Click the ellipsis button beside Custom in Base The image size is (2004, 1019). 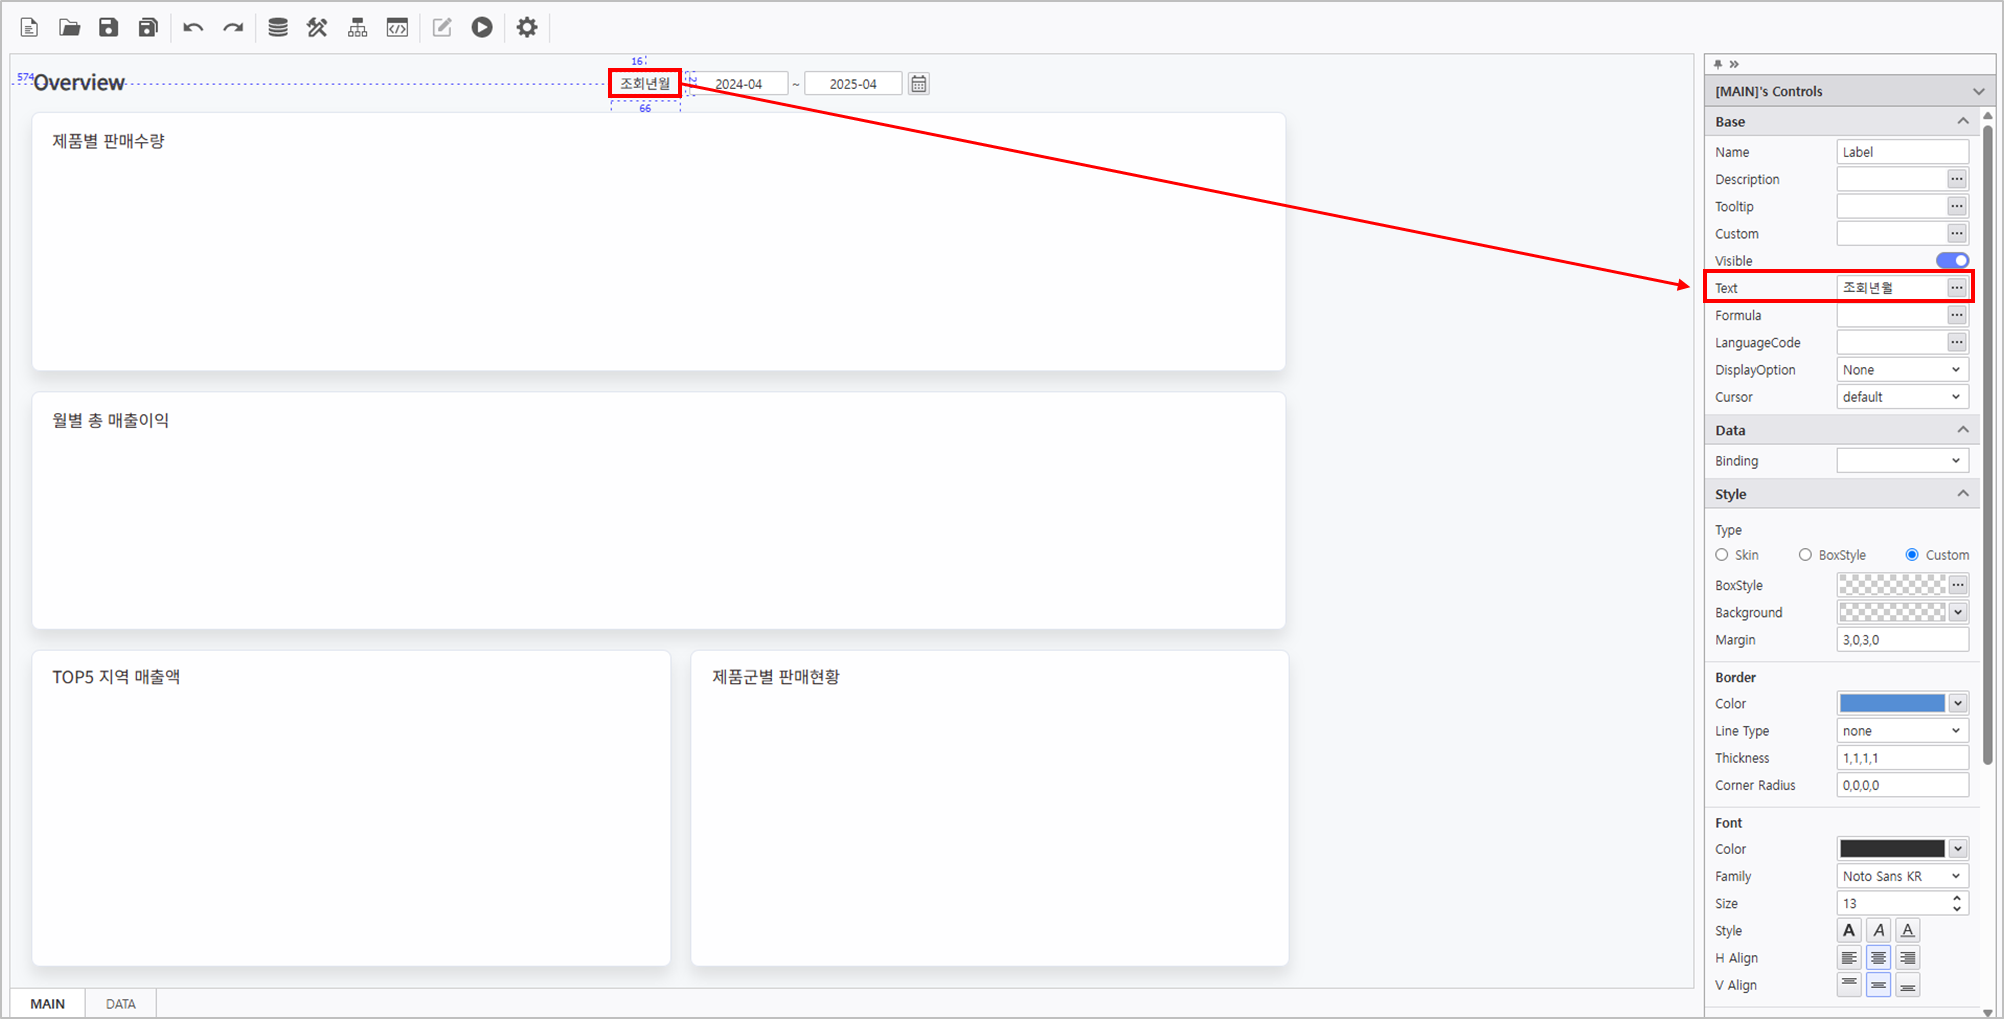point(1957,233)
